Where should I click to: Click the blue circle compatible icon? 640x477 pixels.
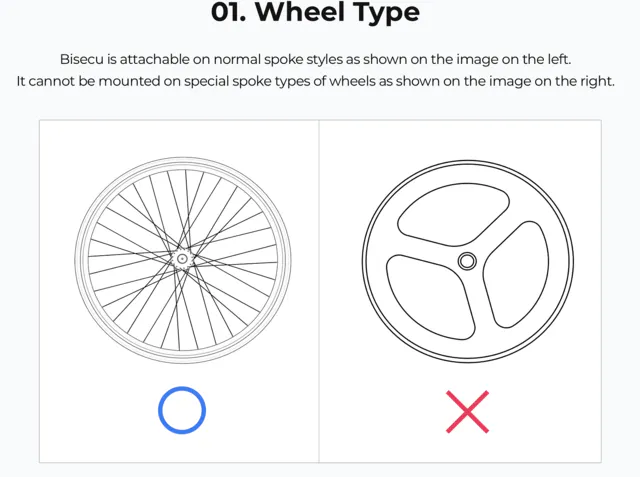182,410
